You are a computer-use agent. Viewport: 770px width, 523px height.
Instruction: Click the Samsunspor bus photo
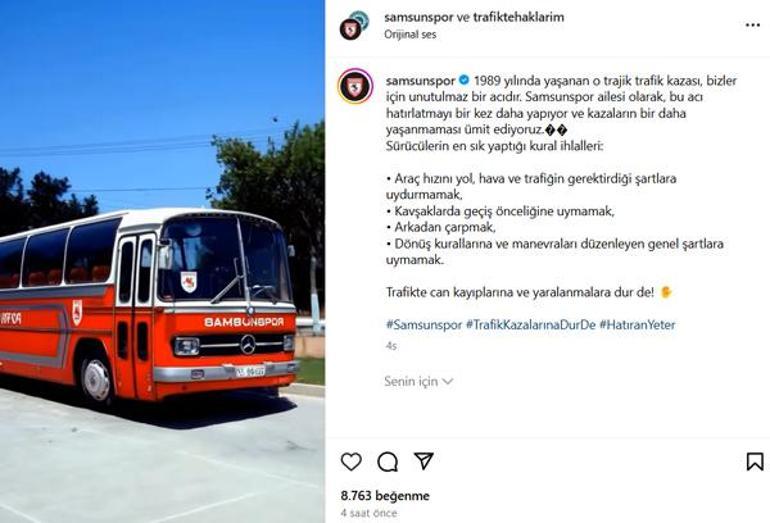click(162, 261)
